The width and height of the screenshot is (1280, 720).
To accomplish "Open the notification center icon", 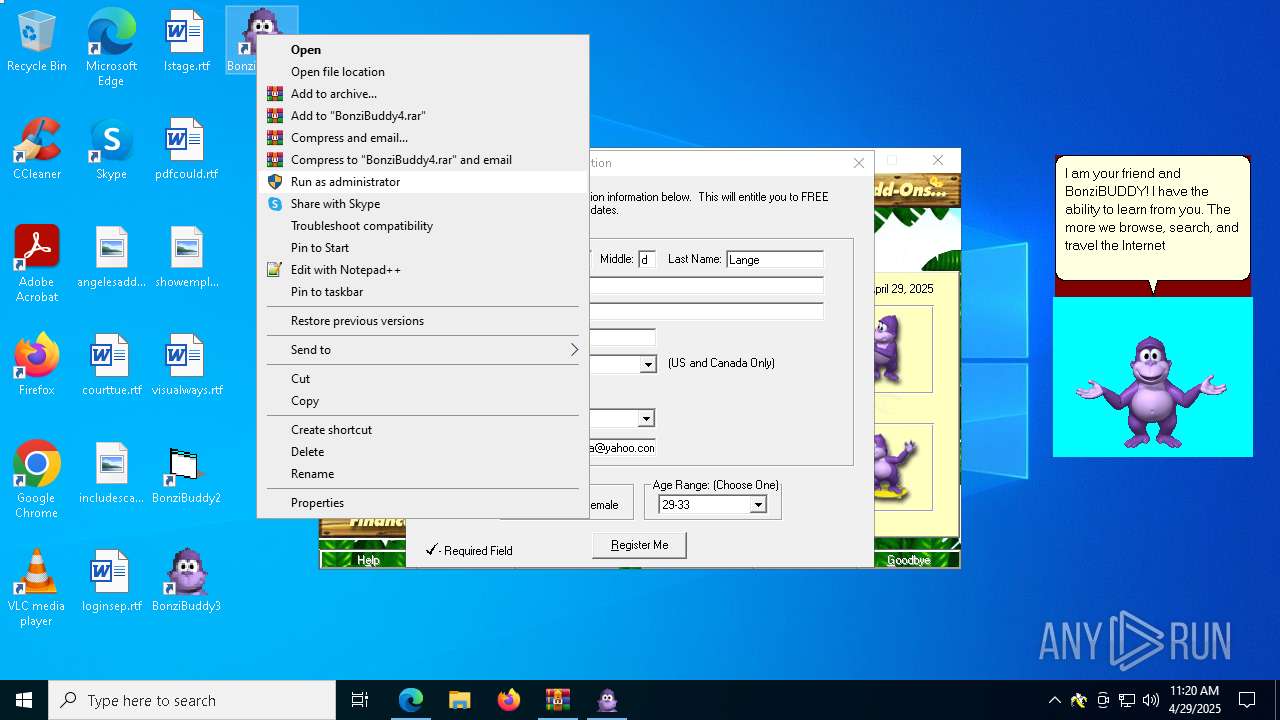I will coord(1247,700).
